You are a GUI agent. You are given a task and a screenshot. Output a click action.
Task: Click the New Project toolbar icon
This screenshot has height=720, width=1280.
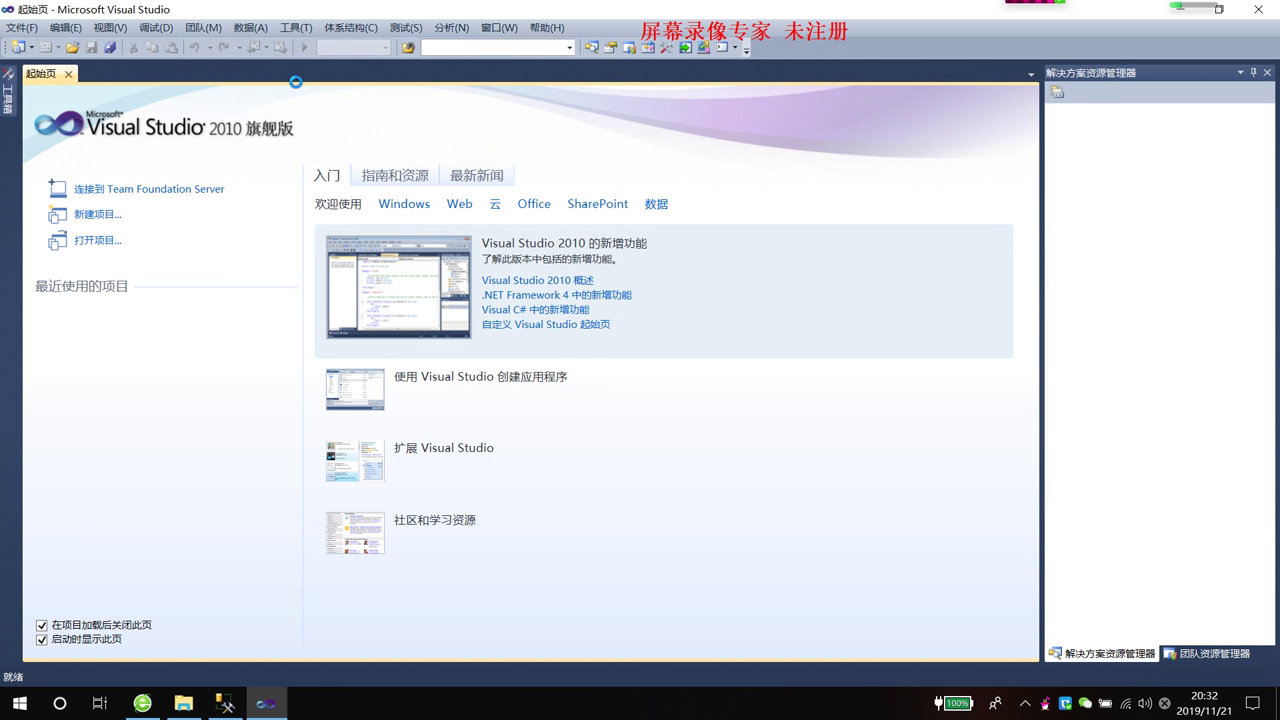(18, 47)
